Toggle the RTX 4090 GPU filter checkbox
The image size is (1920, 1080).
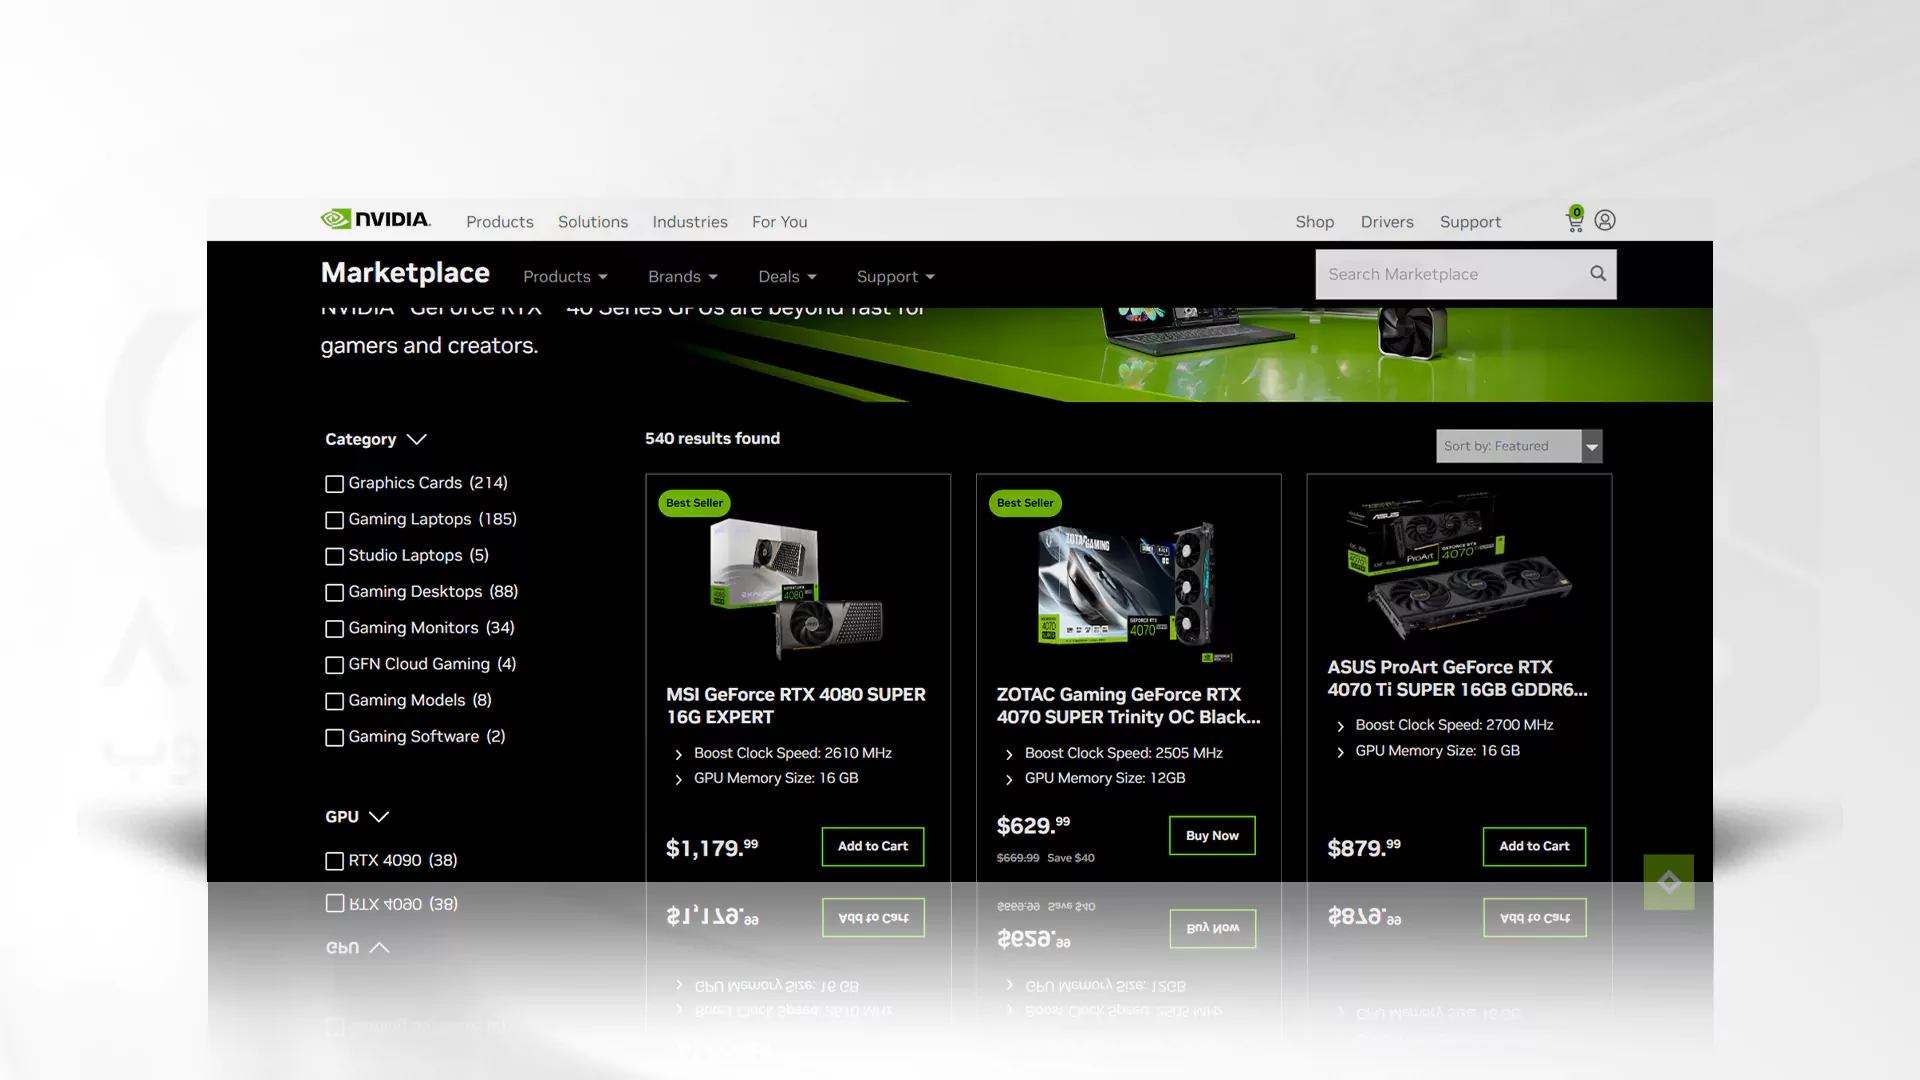[x=335, y=860]
